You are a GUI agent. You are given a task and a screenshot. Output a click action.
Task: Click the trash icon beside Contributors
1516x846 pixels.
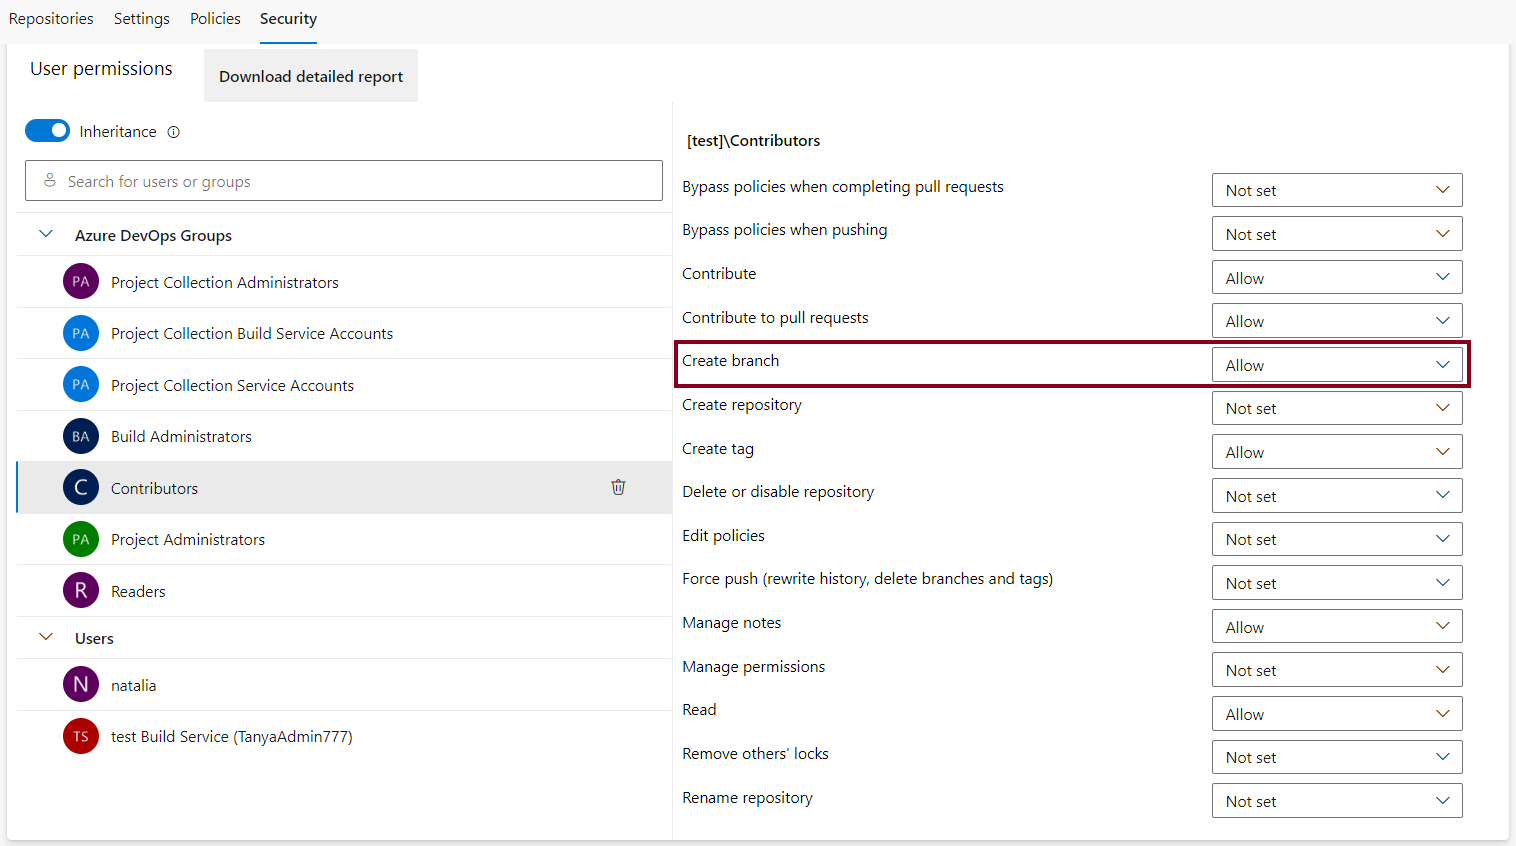point(618,487)
